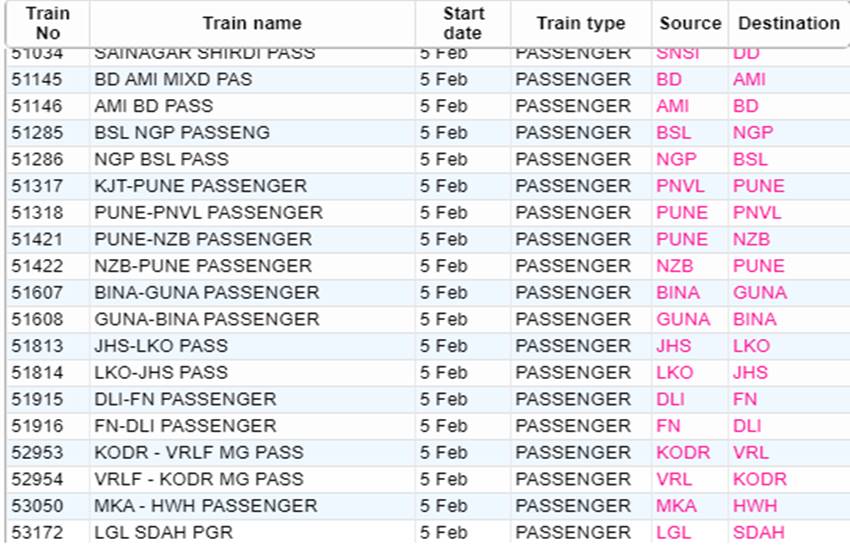Click the Start date column header
This screenshot has height=550, width=850.
pyautogui.click(x=463, y=23)
